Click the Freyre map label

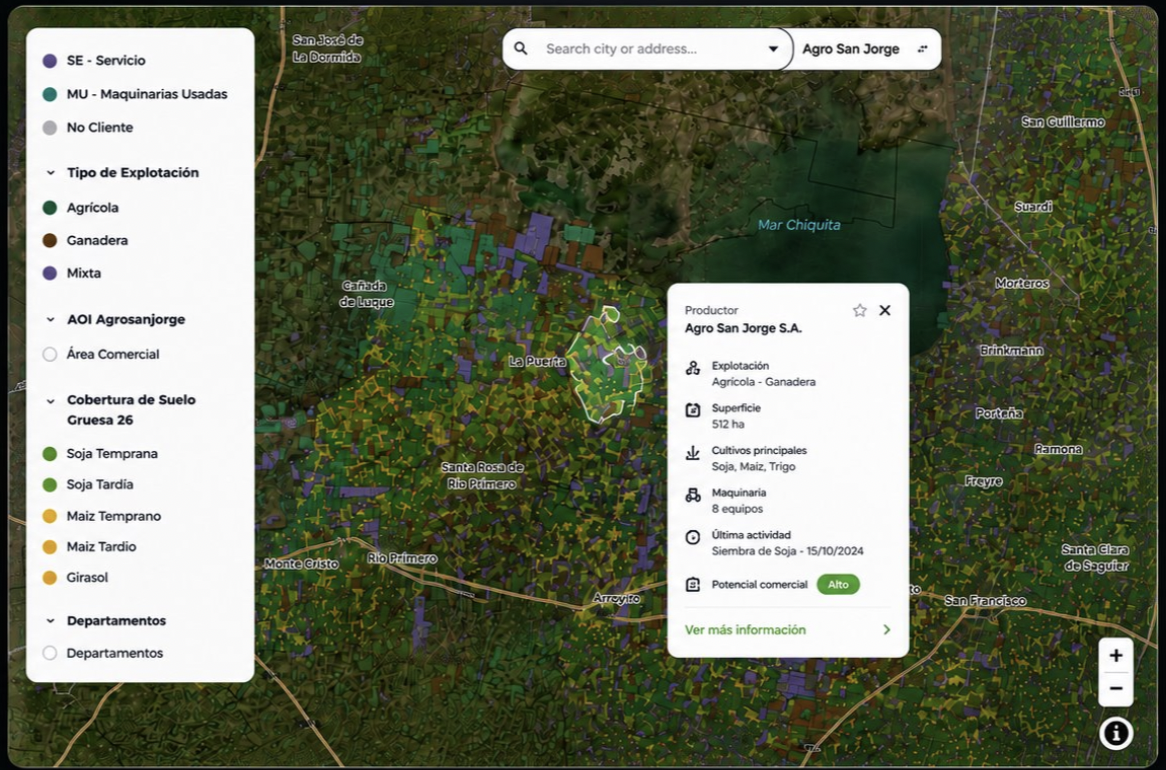pyautogui.click(x=984, y=481)
